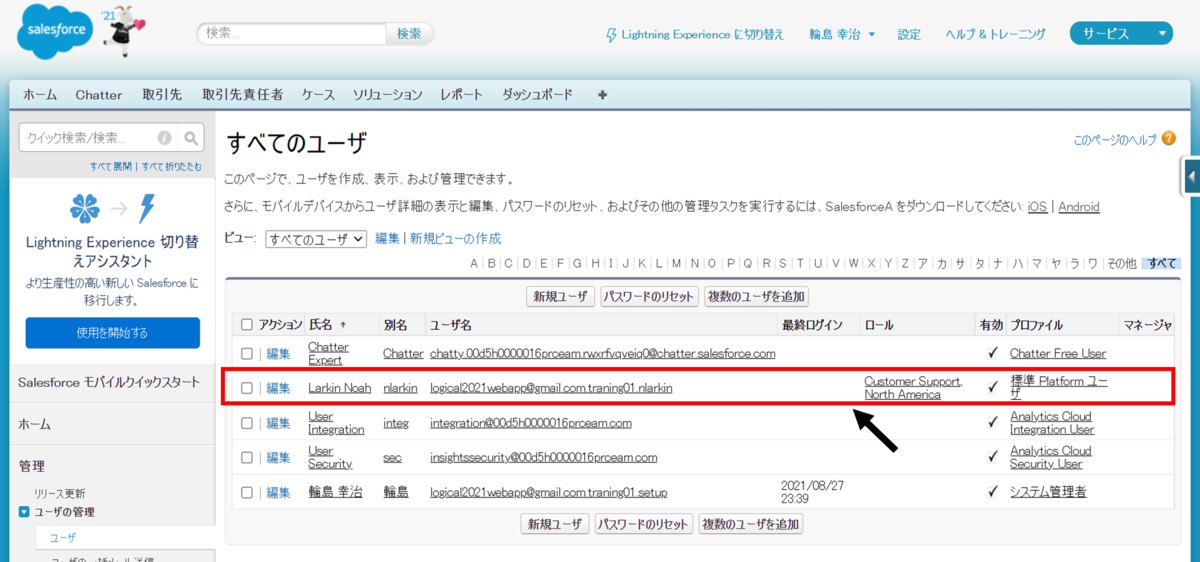Click the 検索 search button
Image resolution: width=1200 pixels, height=562 pixels.
click(x=409, y=34)
